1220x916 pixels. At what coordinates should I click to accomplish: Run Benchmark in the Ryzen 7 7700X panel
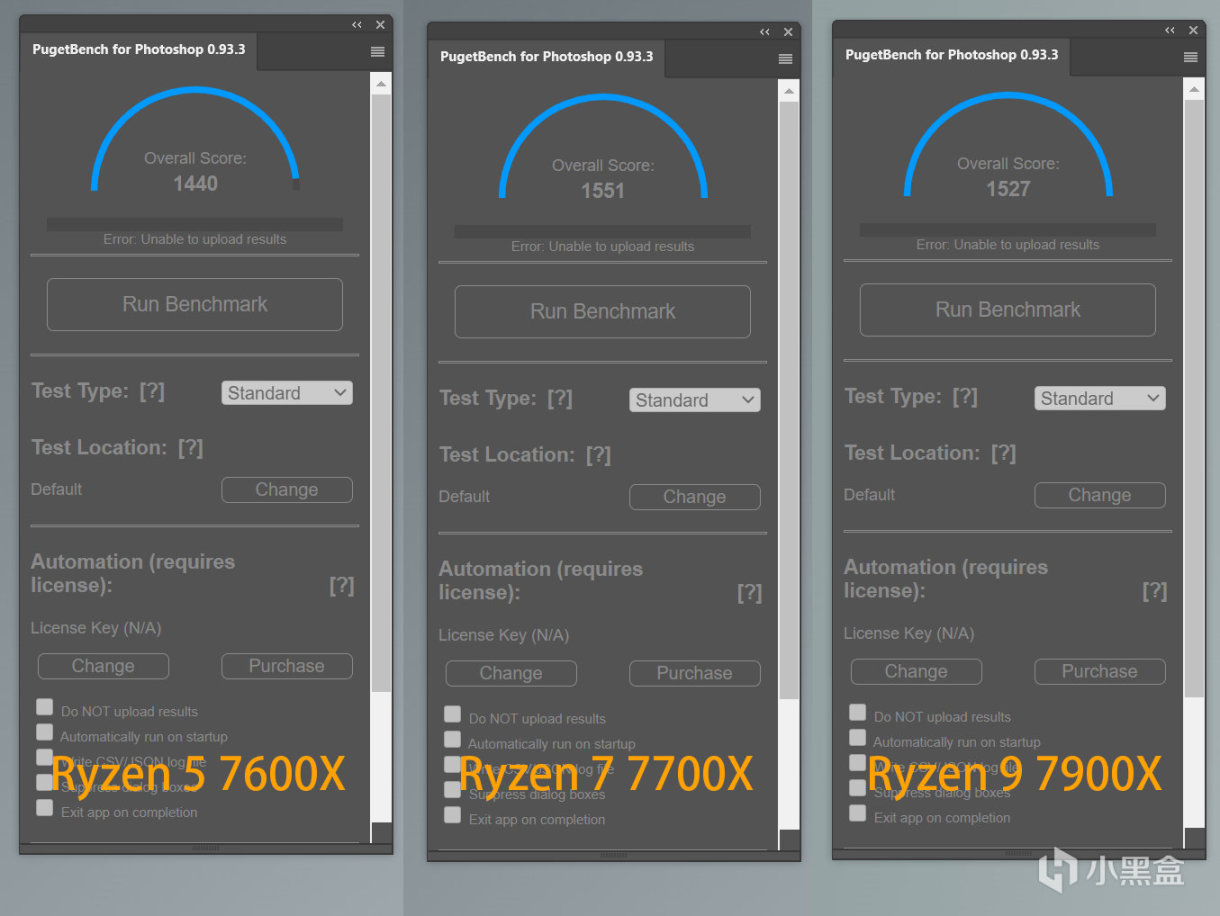coord(603,311)
